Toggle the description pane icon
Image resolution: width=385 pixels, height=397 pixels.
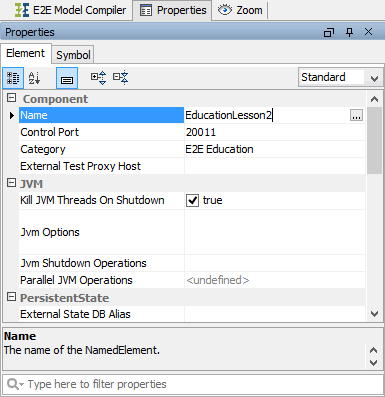click(67, 78)
